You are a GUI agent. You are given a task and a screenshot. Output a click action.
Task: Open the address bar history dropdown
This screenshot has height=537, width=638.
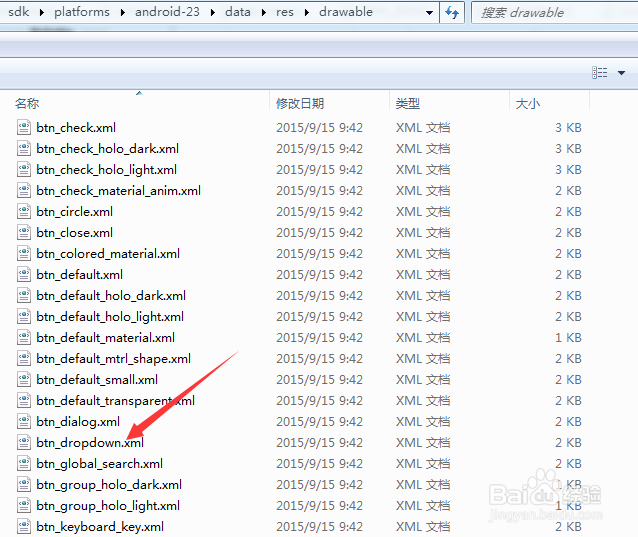coord(429,13)
